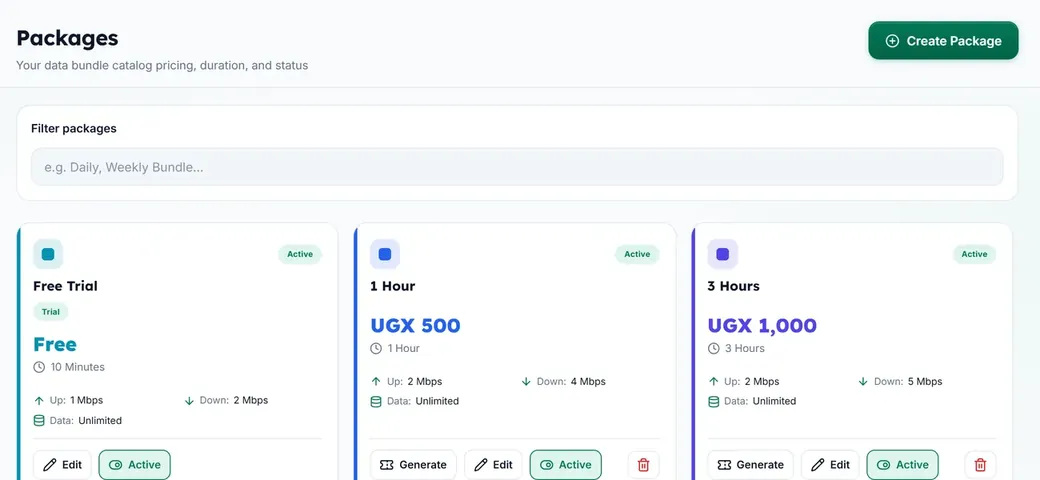Viewport: 1040px width, 480px height.
Task: Click Data: Unlimited on Free Trial card
Action: (78, 420)
